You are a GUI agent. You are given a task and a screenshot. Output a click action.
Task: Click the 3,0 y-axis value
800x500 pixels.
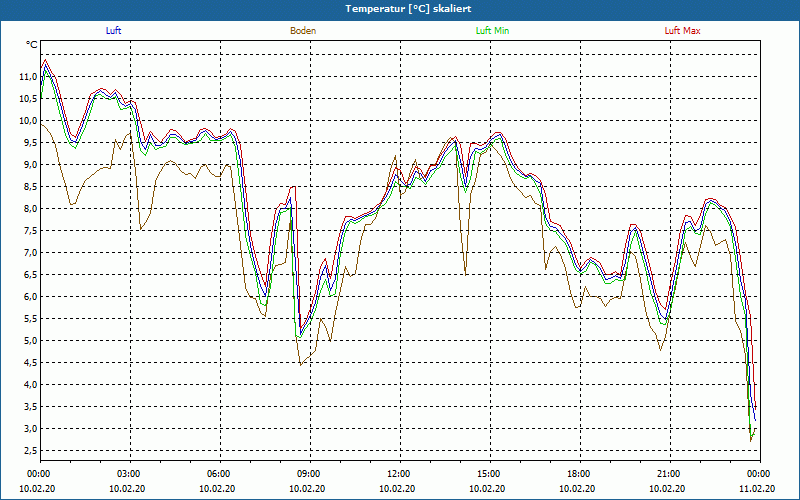30,428
